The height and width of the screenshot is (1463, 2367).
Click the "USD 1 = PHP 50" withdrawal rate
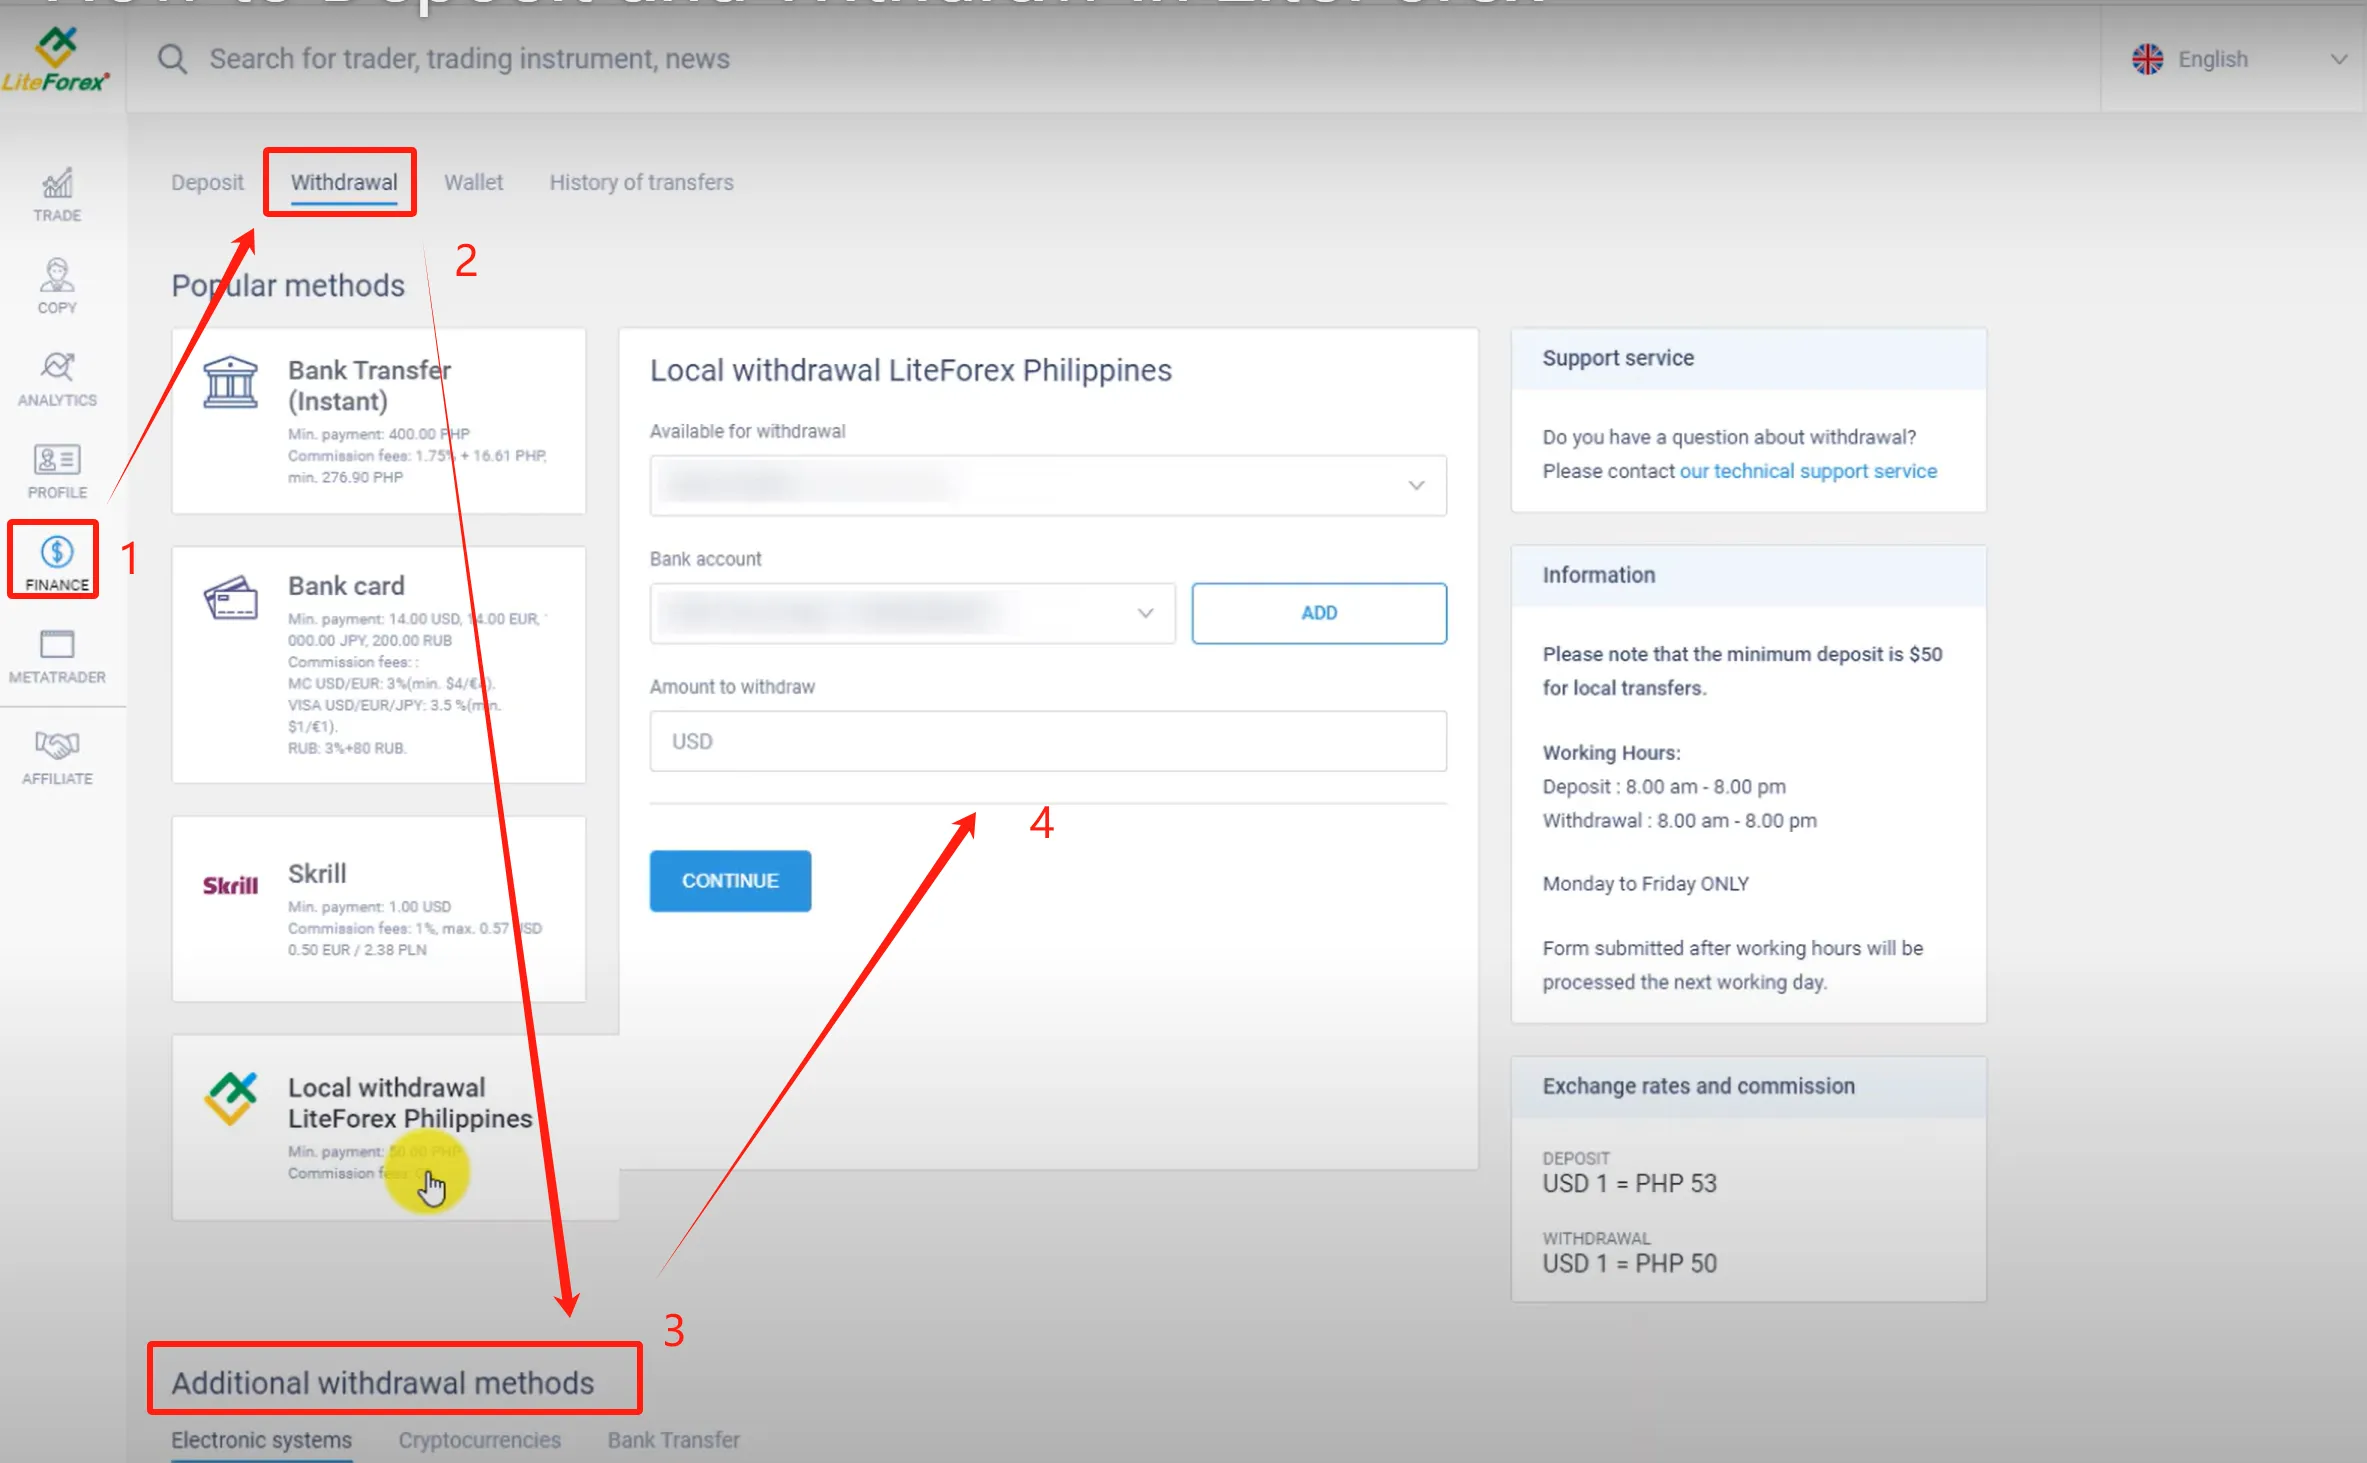click(1629, 1263)
